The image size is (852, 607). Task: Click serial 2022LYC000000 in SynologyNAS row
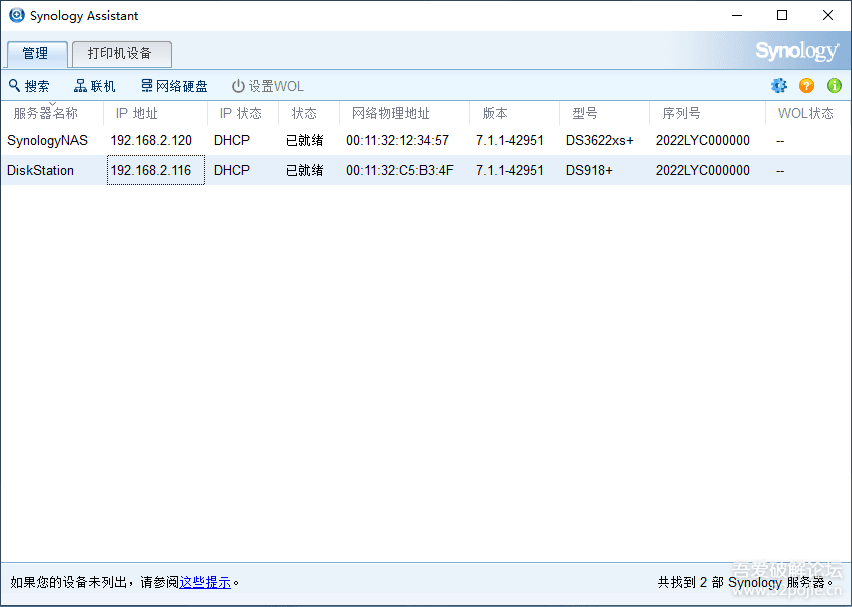pos(703,141)
